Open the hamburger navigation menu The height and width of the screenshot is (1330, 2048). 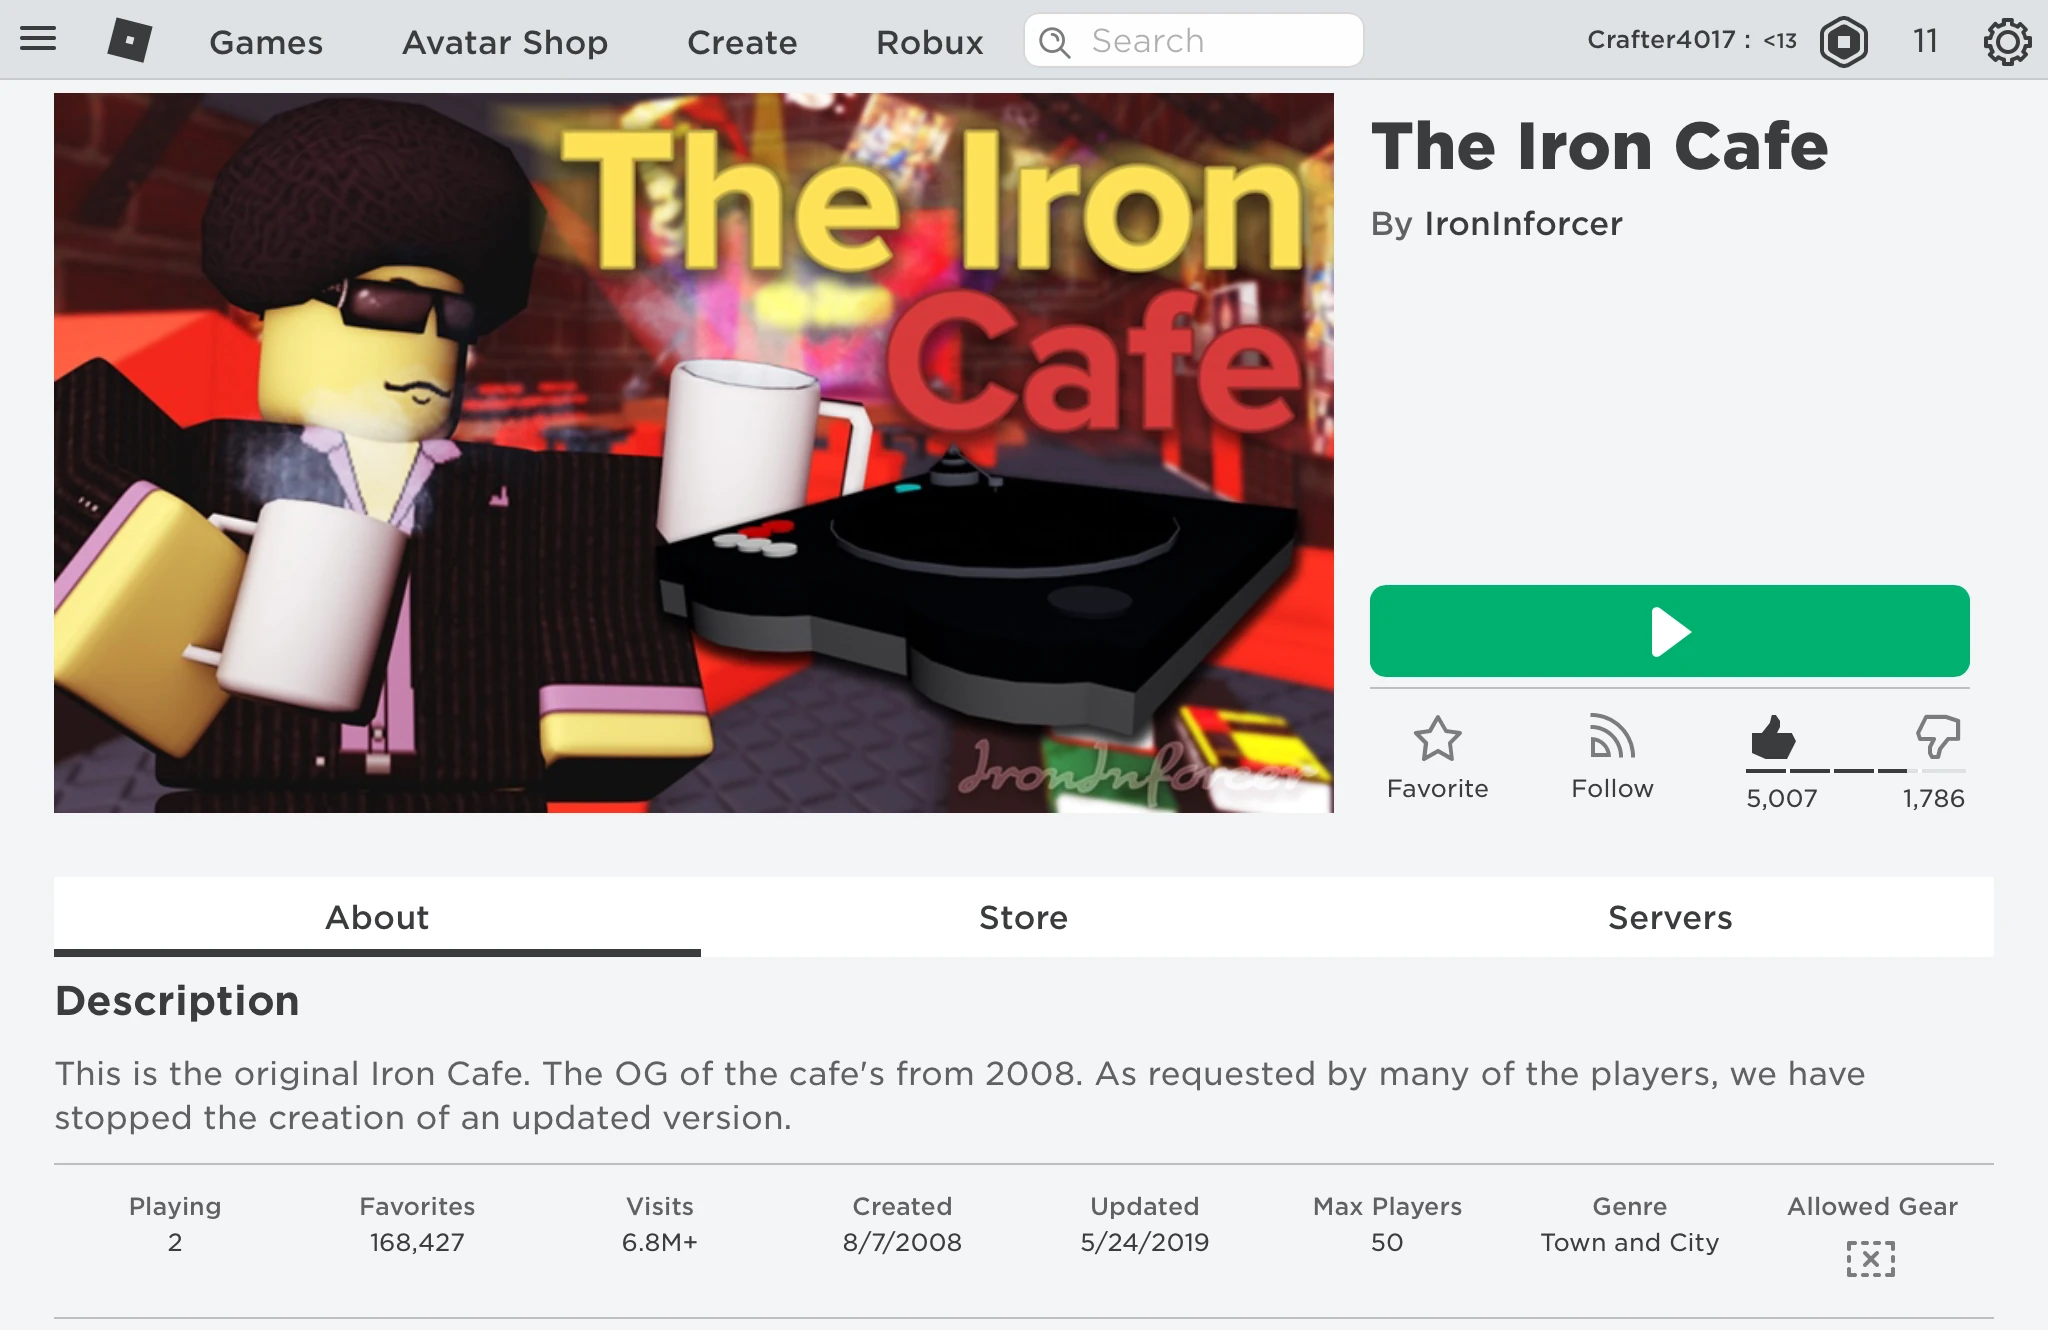(38, 40)
